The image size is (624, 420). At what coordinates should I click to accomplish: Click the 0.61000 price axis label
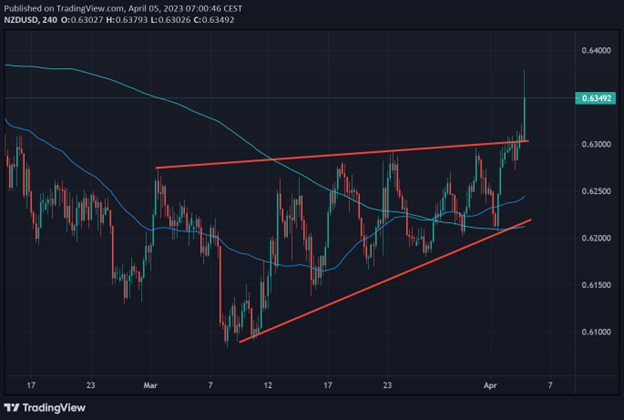[x=595, y=331]
